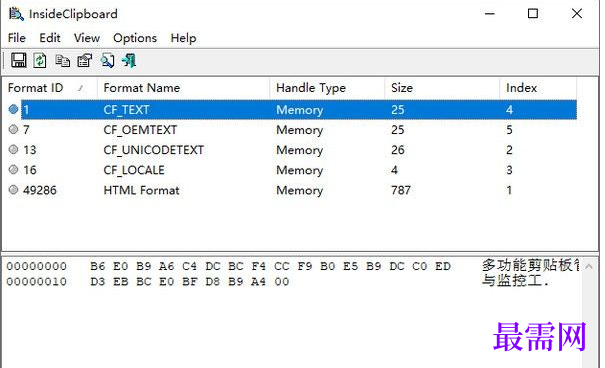
Task: Open the Help menu
Action: pos(183,38)
